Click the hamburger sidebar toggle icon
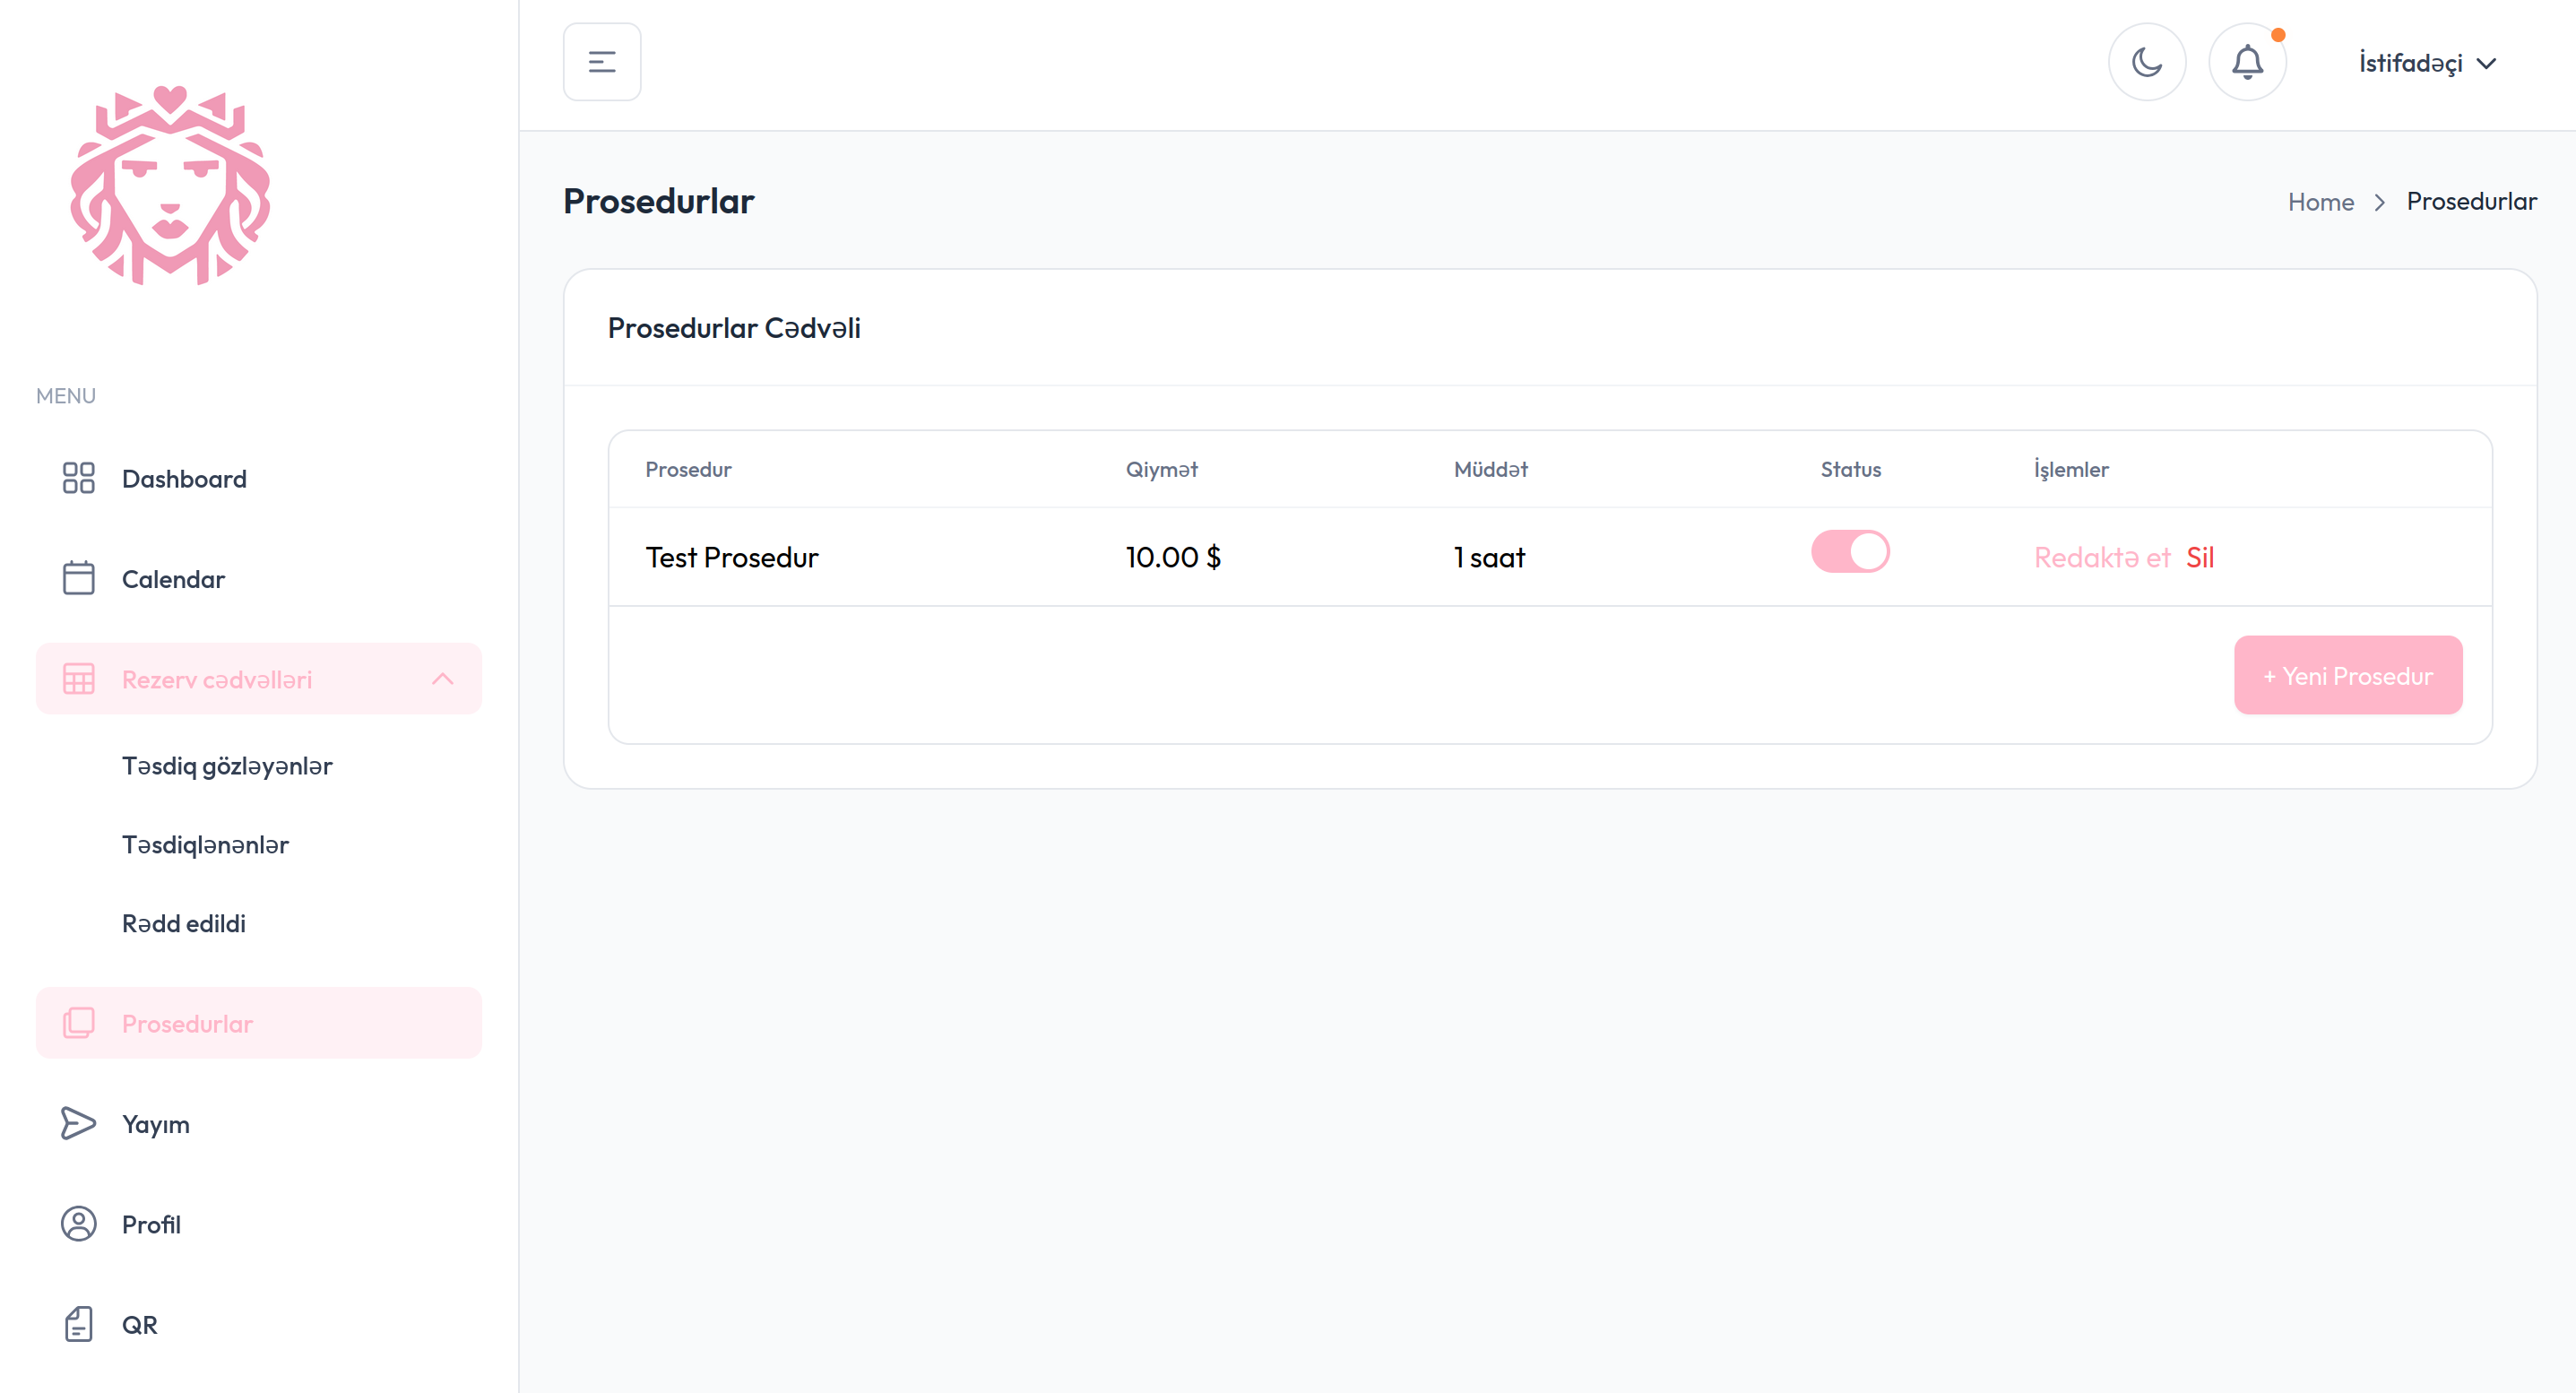 coord(601,62)
